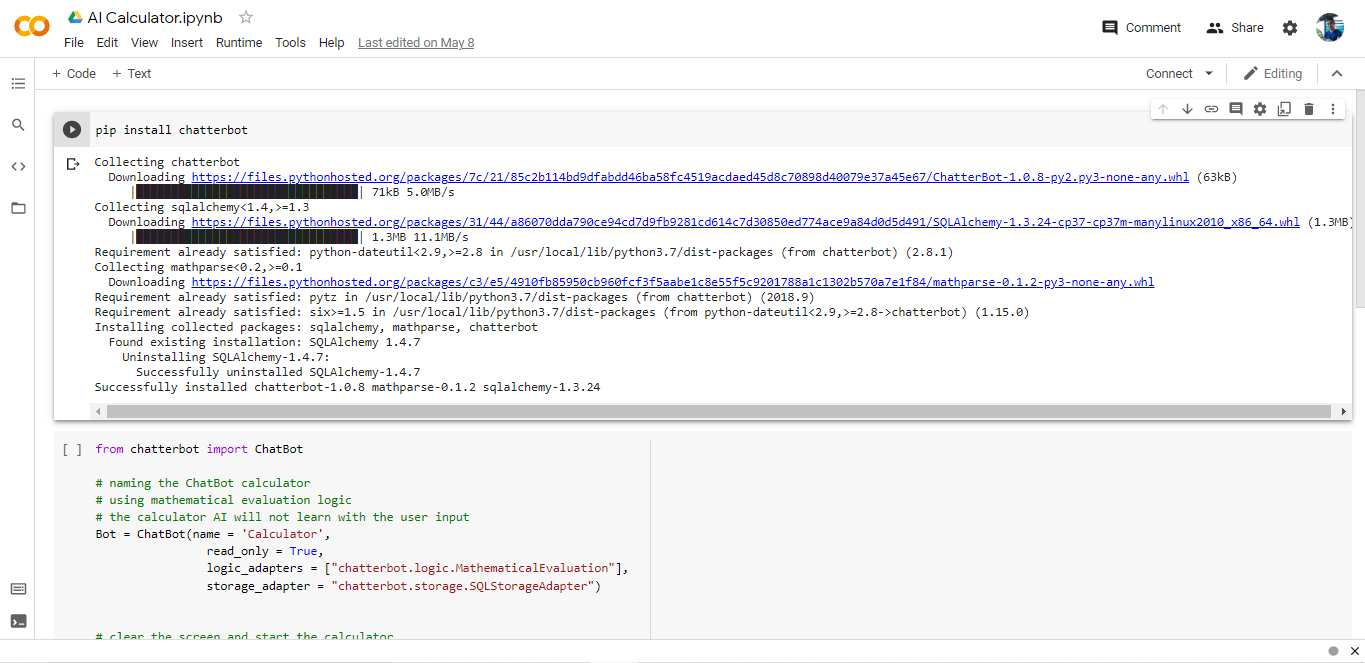Open the Tools menu
The width and height of the screenshot is (1365, 663).
[290, 43]
